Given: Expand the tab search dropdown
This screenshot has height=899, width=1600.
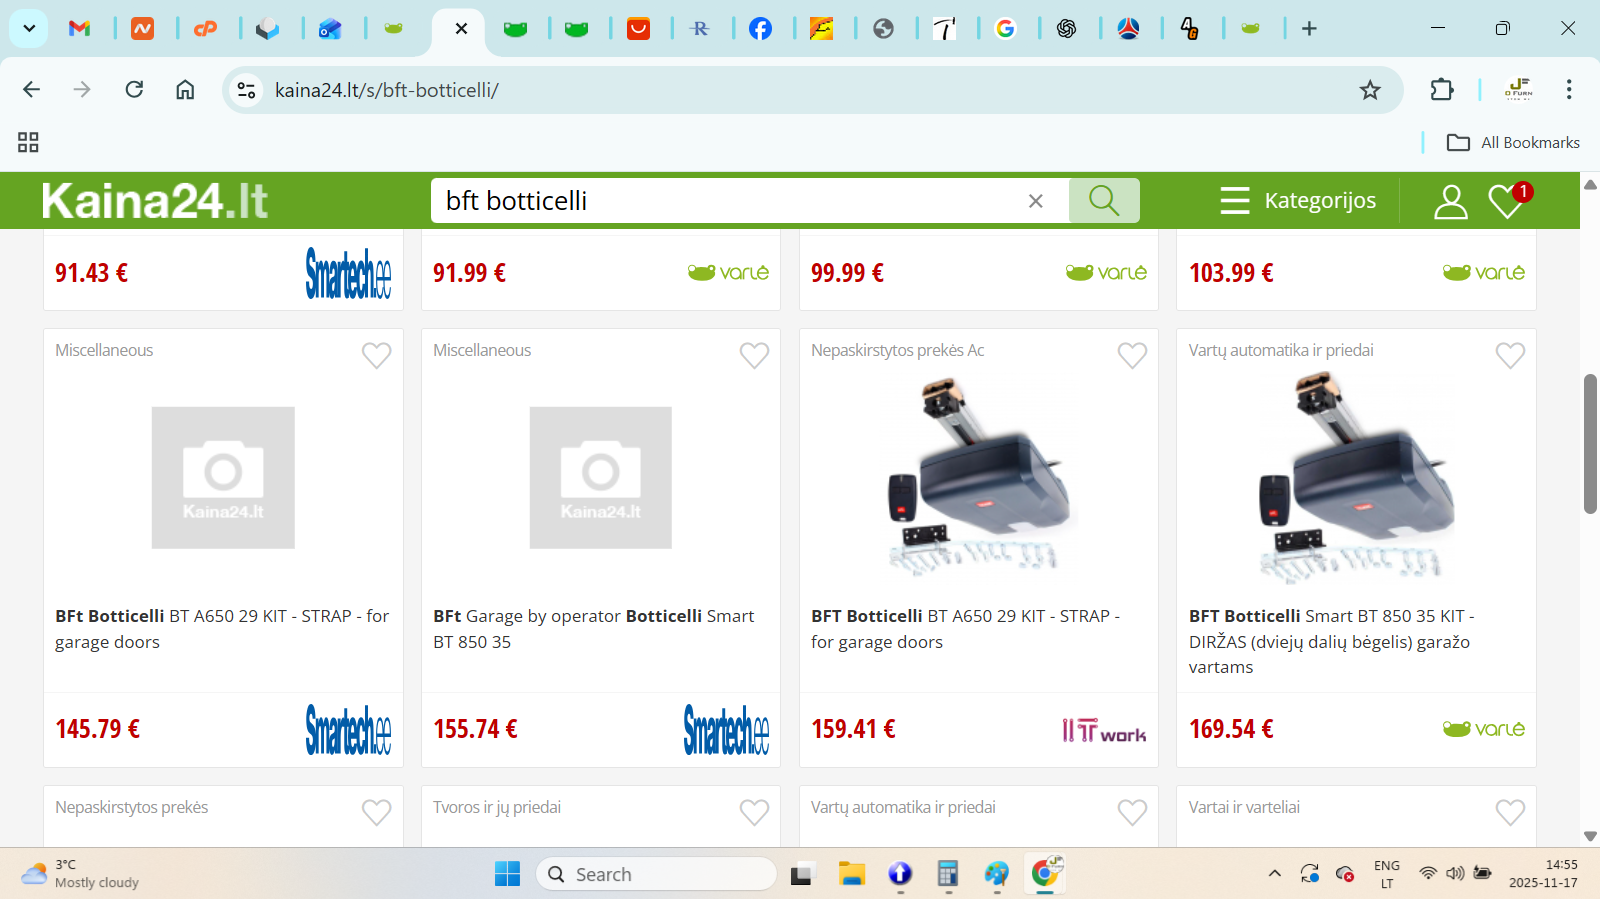Looking at the screenshot, I should click(x=29, y=29).
